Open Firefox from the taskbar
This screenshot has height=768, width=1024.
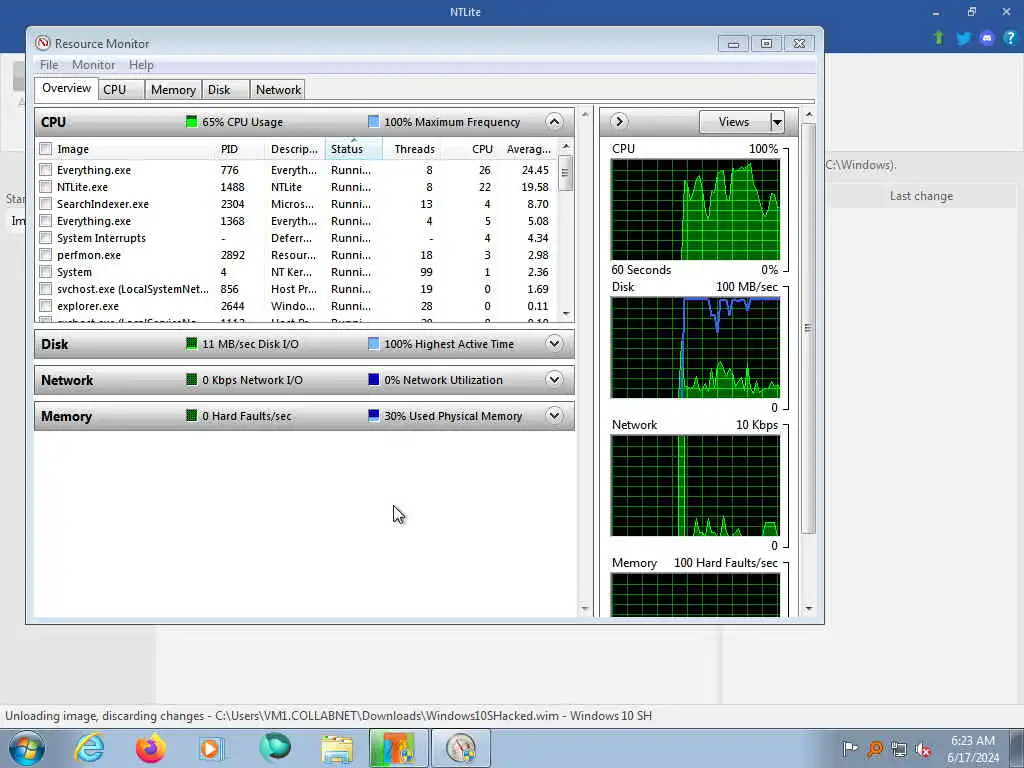(x=150, y=748)
